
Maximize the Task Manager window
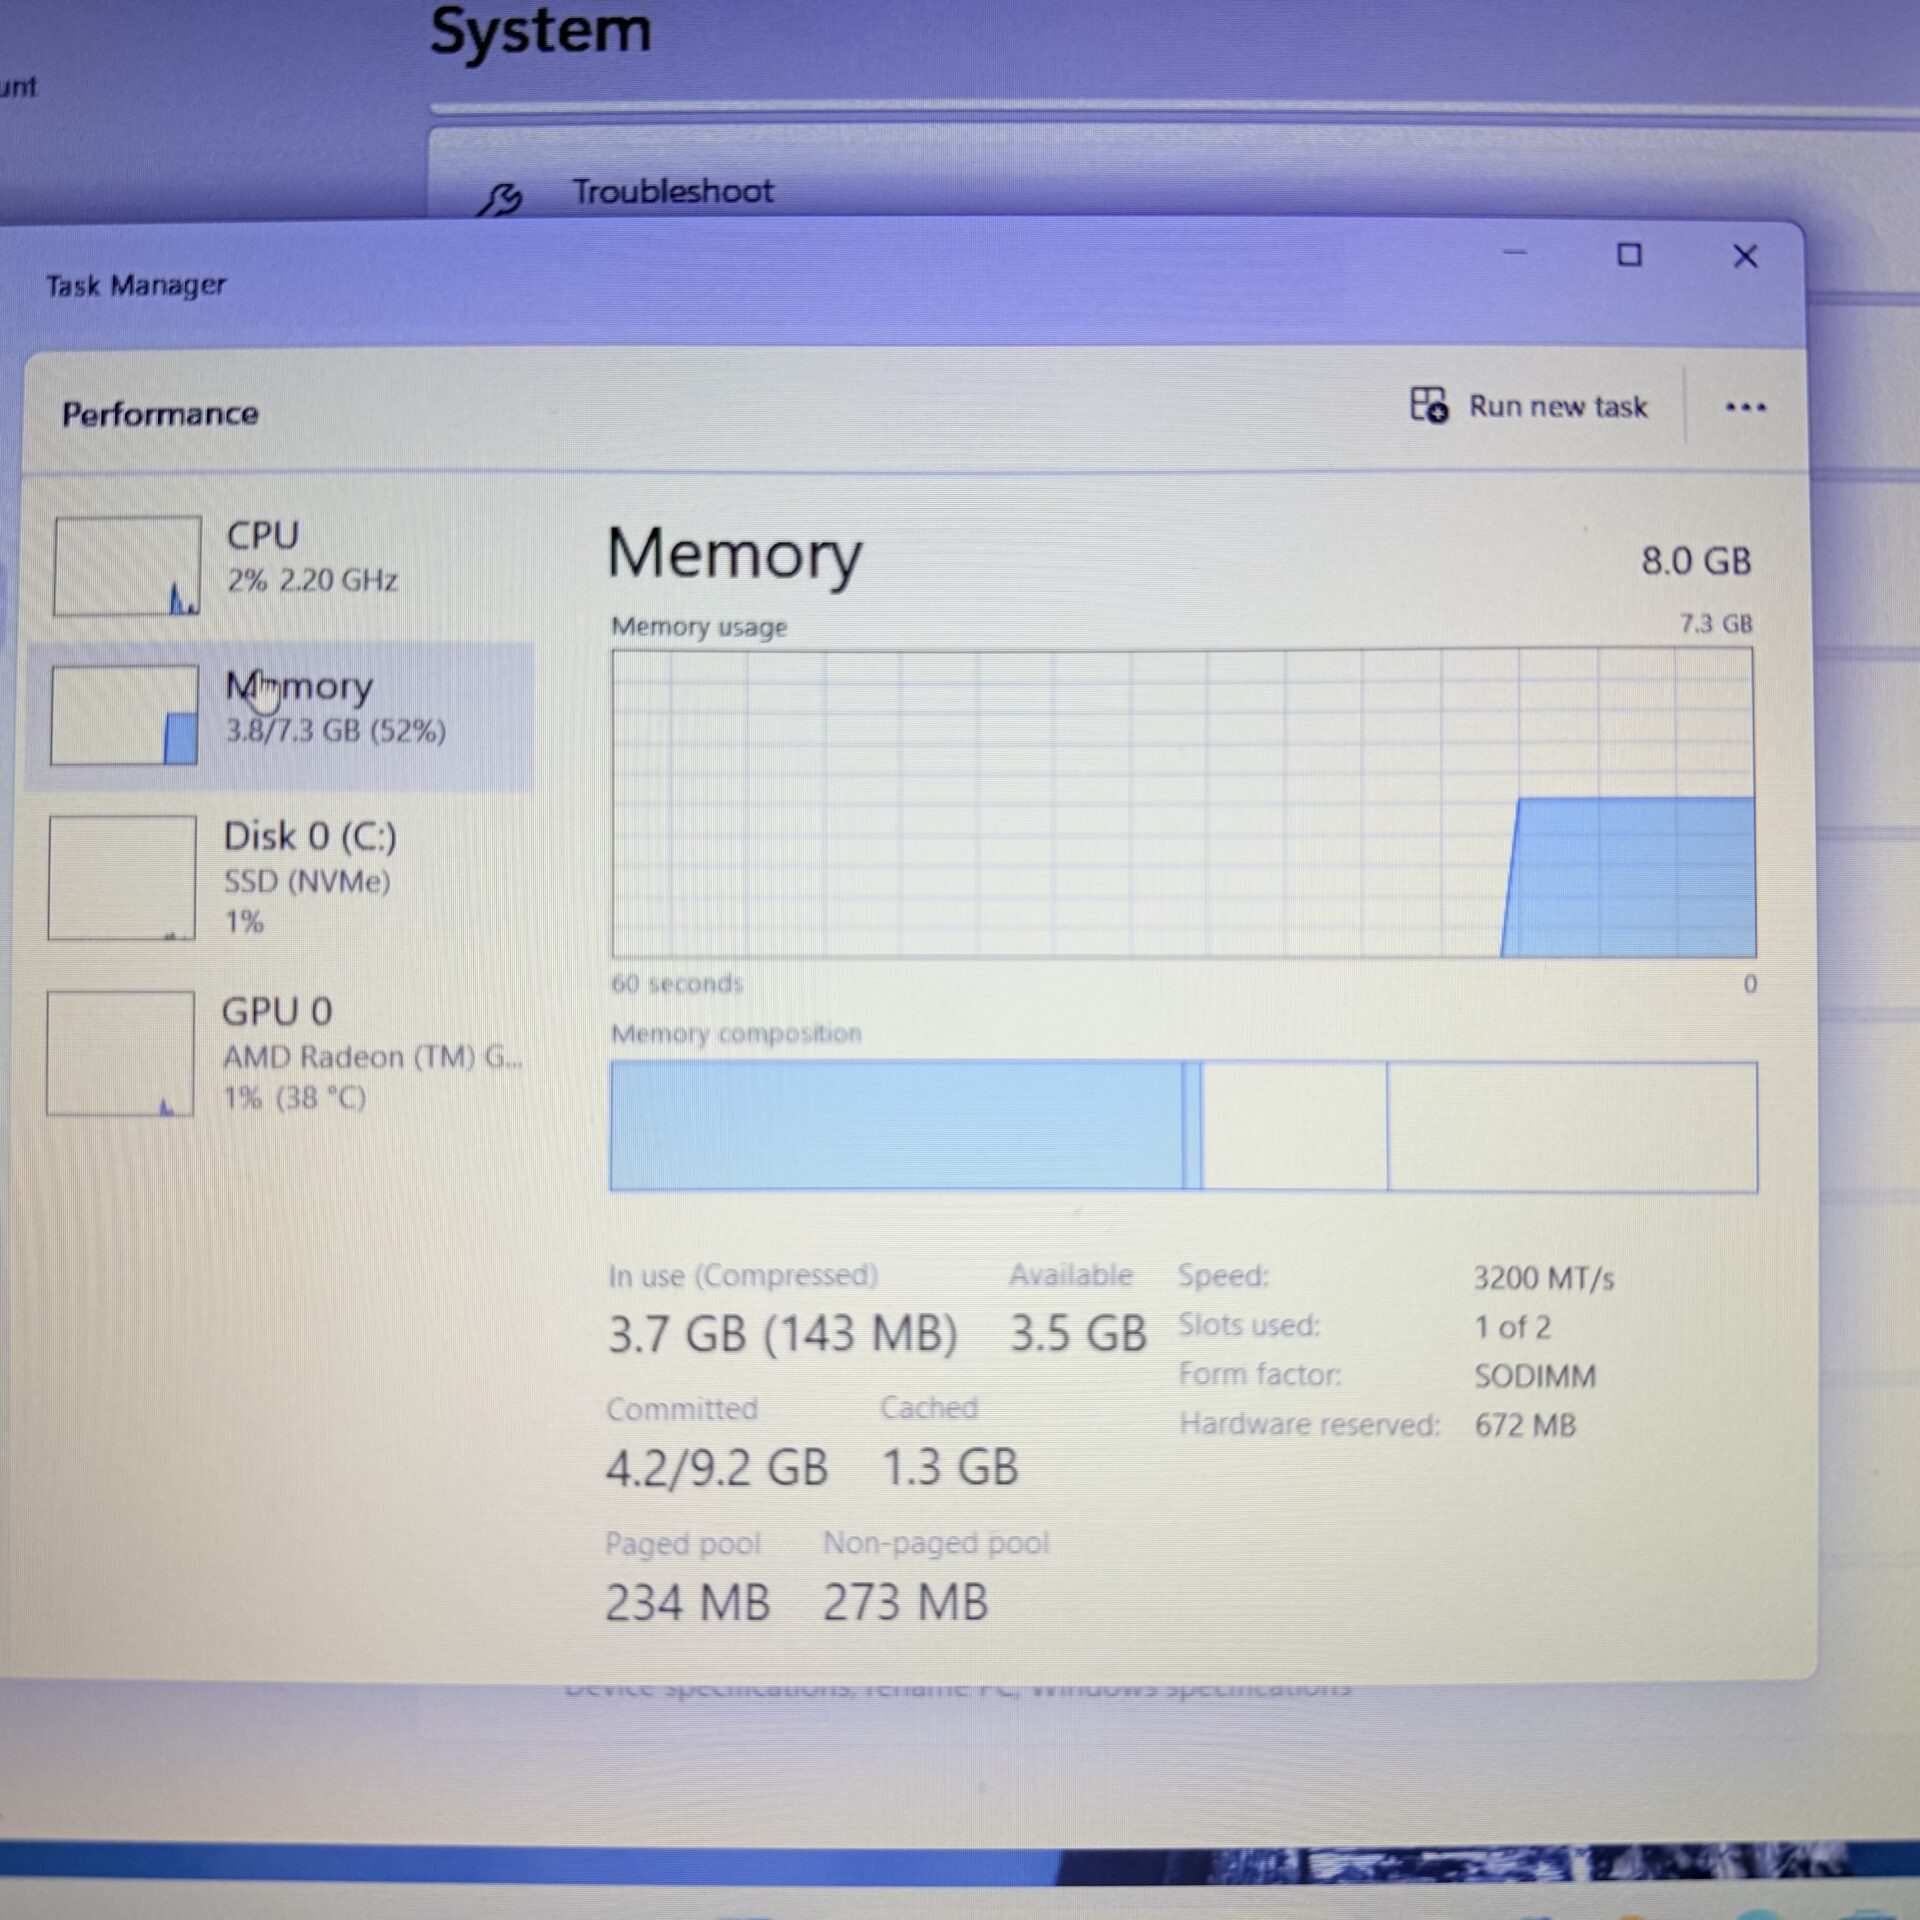1629,255
